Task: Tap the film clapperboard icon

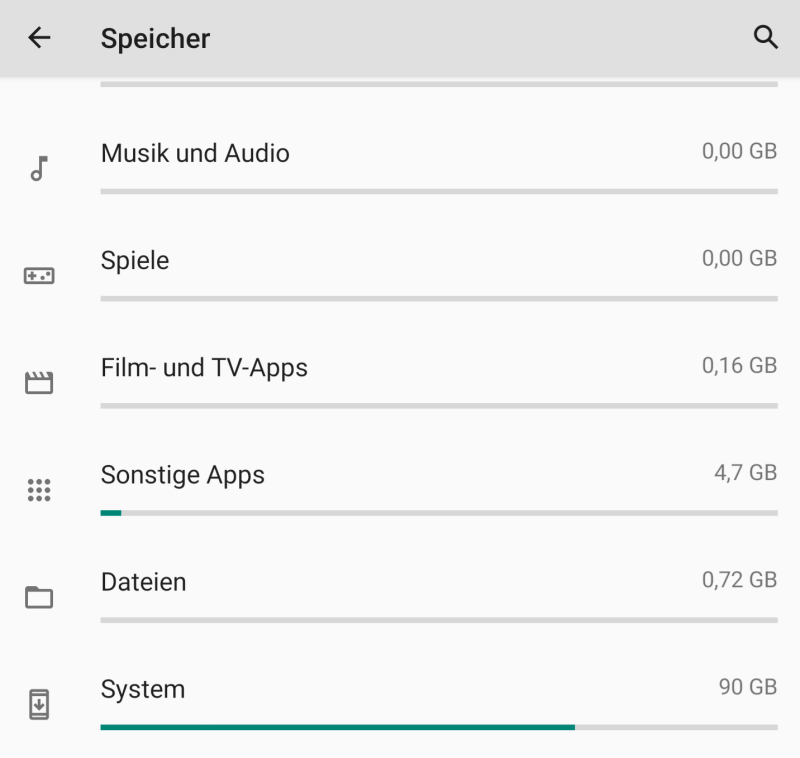Action: pos(39,382)
